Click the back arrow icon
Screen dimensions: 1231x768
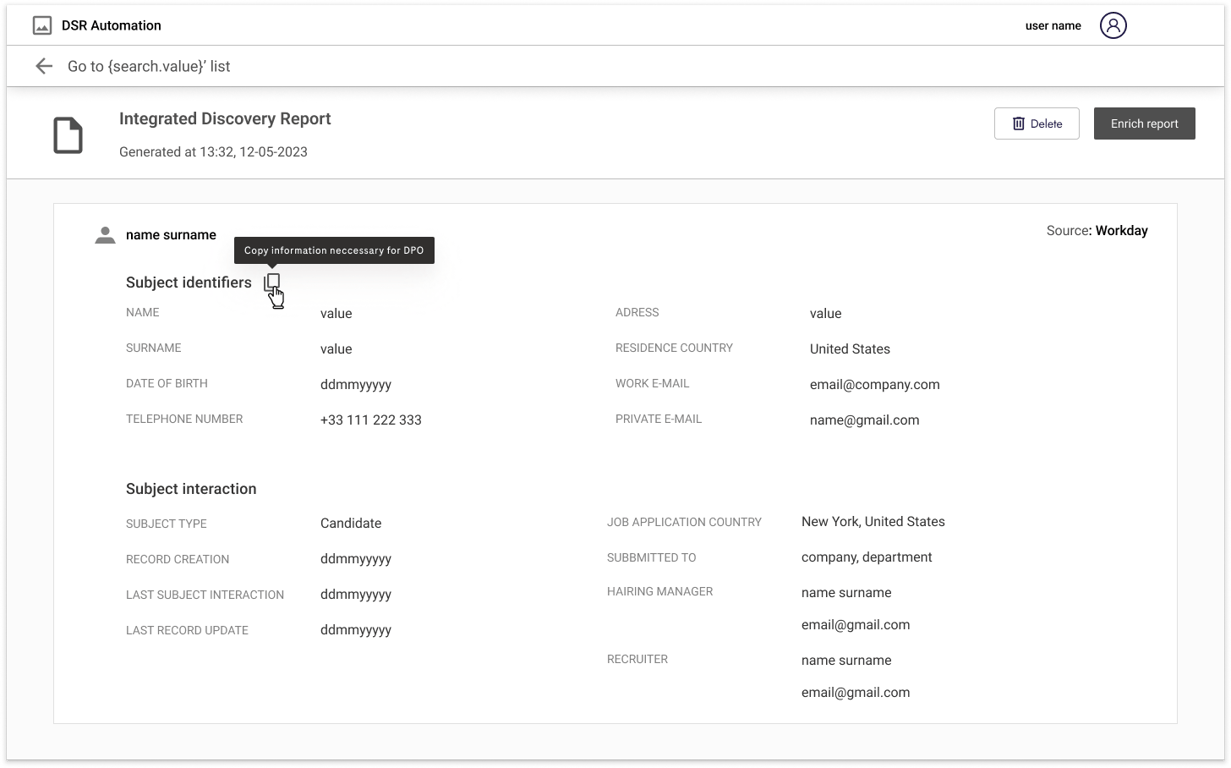point(44,66)
